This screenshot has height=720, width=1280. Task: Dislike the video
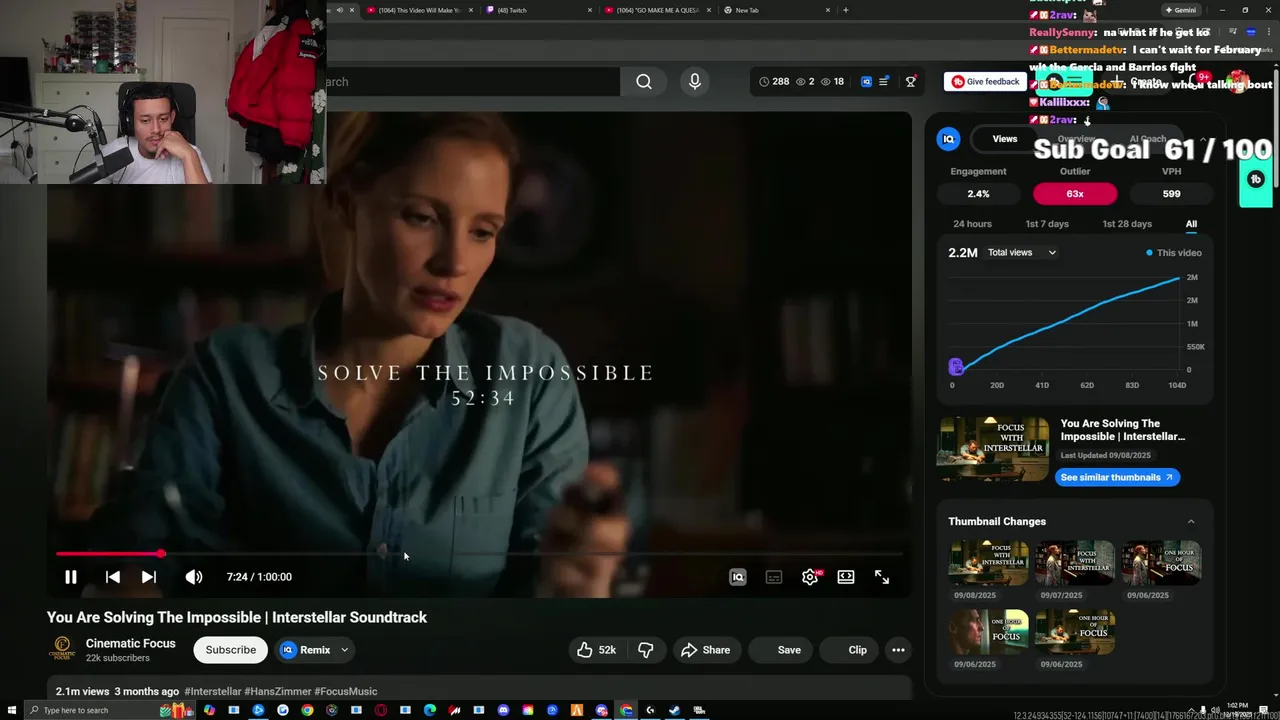646,650
